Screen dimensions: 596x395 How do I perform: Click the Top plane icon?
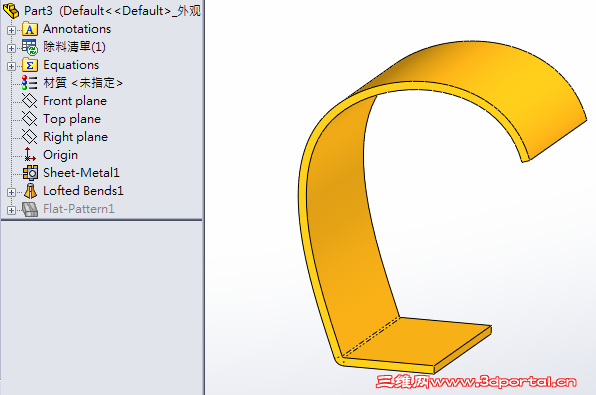pyautogui.click(x=29, y=119)
